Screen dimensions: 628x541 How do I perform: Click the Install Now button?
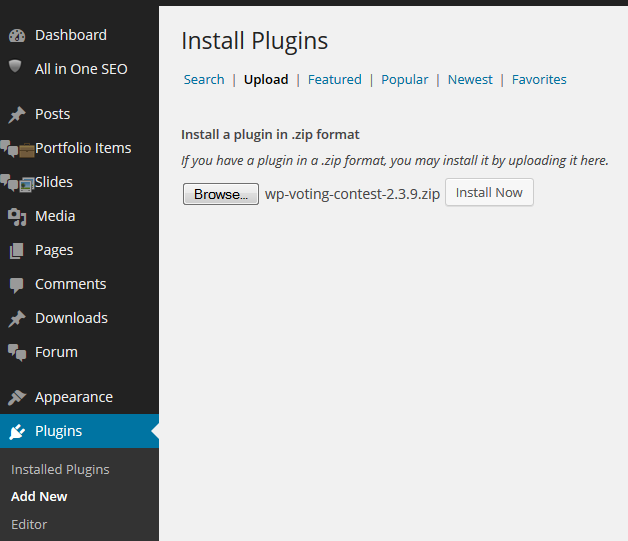point(489,193)
